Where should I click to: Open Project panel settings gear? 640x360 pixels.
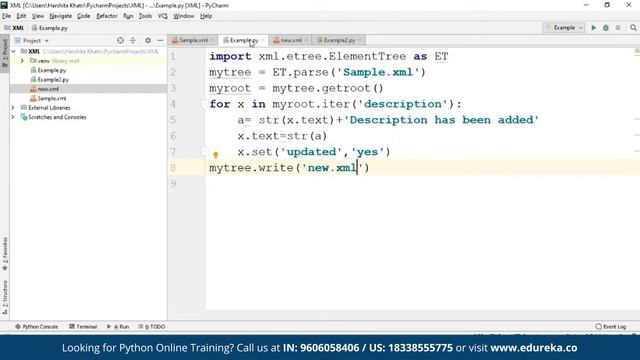point(148,40)
